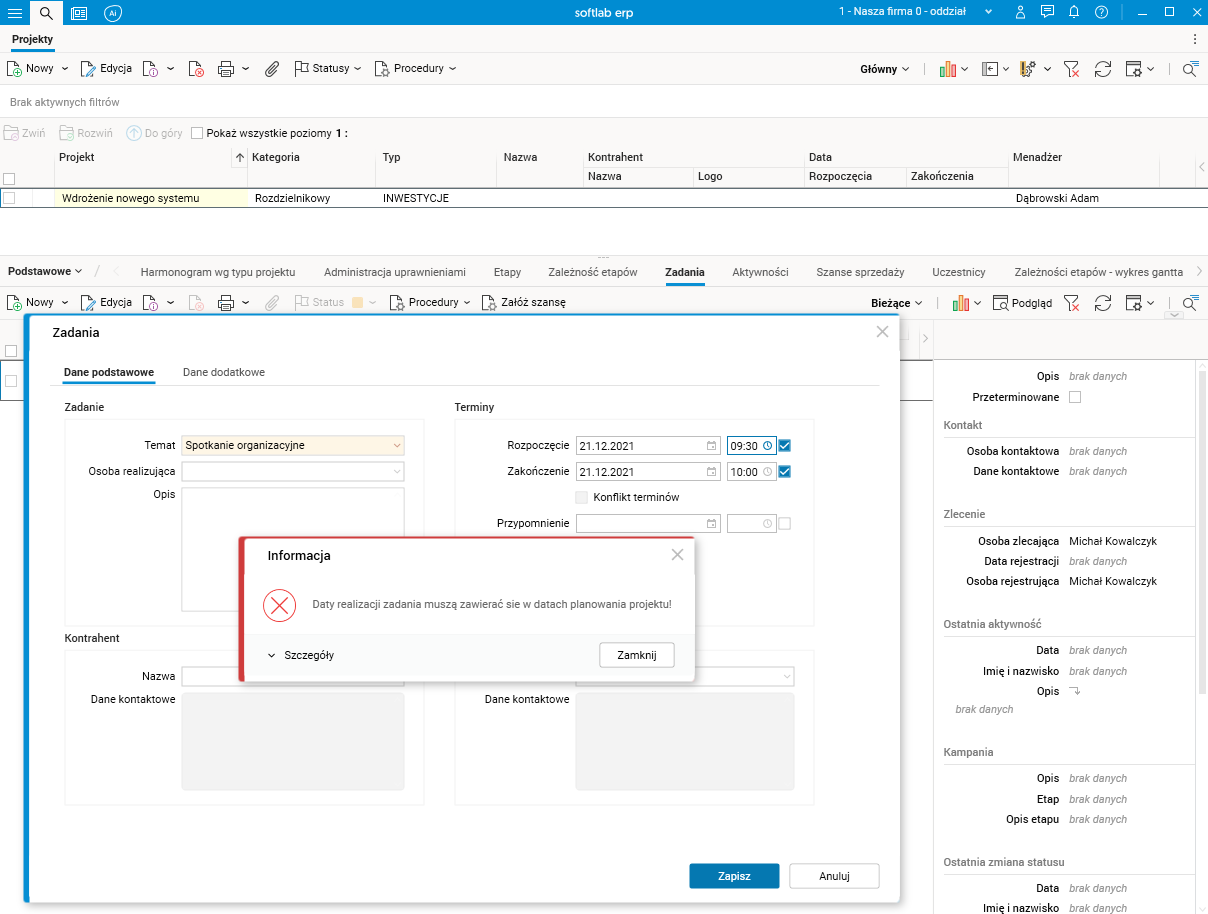This screenshot has width=1208, height=914.
Task: Open the search icon at Projekty toolbar right end
Action: coord(1190,69)
